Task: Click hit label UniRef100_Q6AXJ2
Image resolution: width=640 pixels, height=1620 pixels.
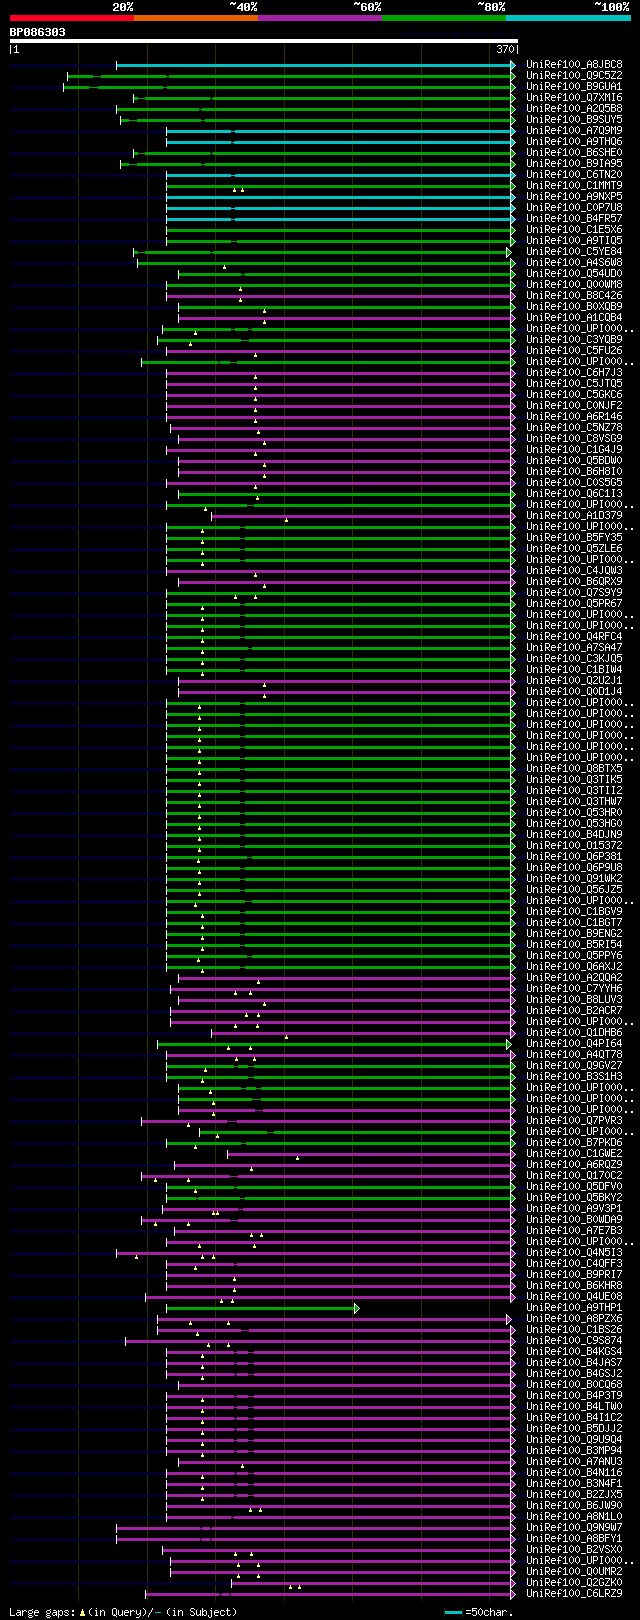Action: (574, 967)
